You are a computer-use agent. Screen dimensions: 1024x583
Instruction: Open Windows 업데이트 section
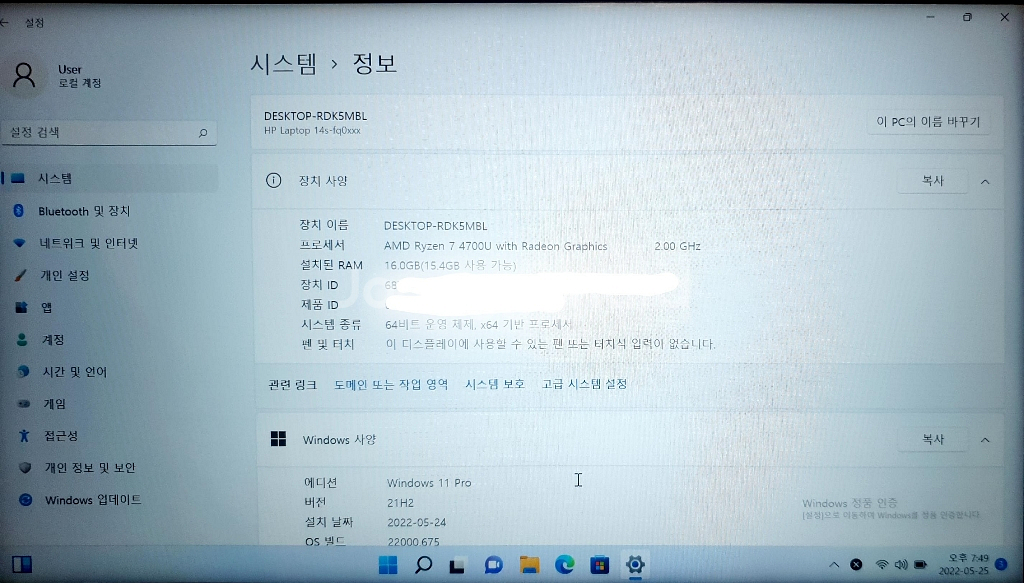[x=92, y=500]
